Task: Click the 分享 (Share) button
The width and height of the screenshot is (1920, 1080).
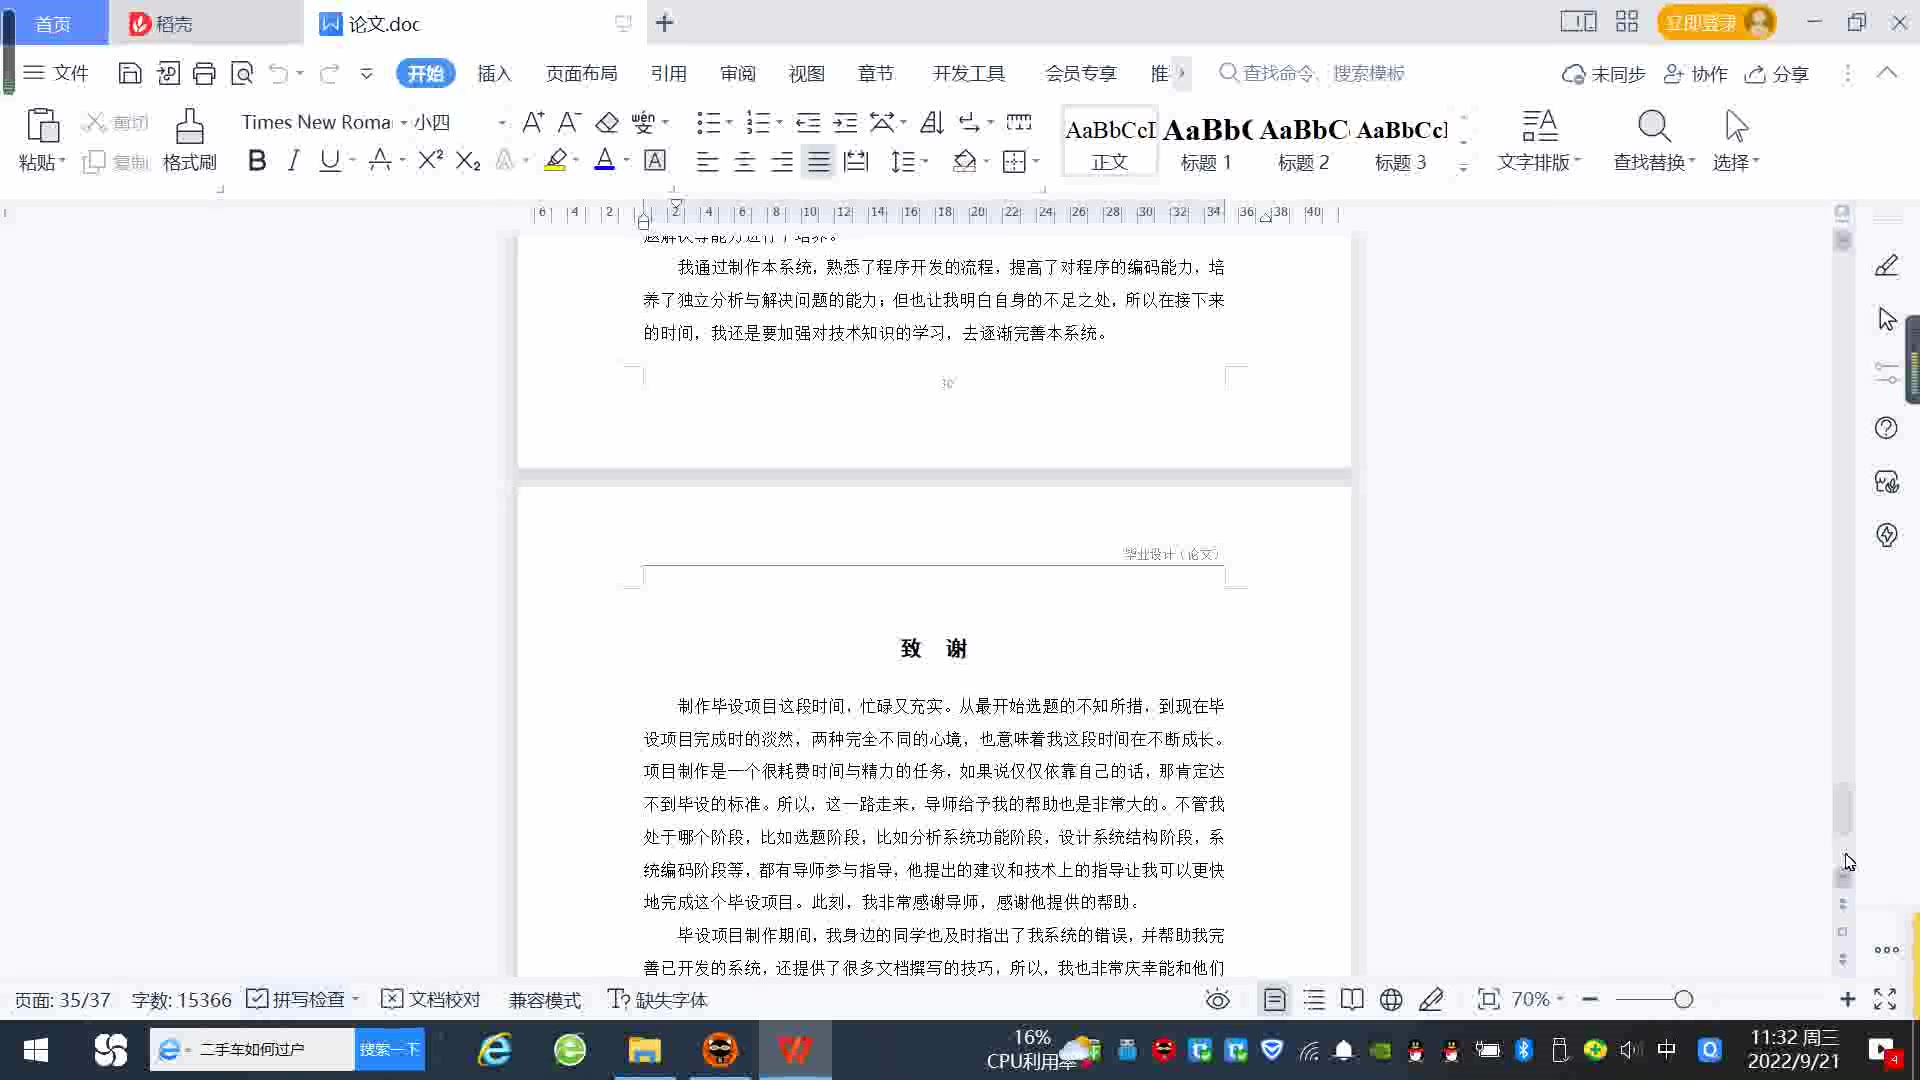Action: click(x=1777, y=74)
